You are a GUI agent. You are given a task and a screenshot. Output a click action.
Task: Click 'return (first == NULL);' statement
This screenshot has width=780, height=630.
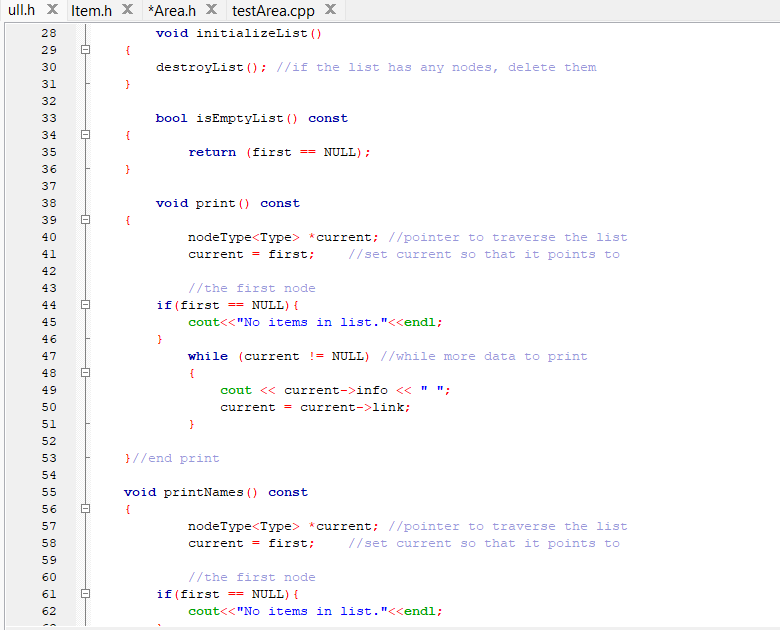coord(279,152)
